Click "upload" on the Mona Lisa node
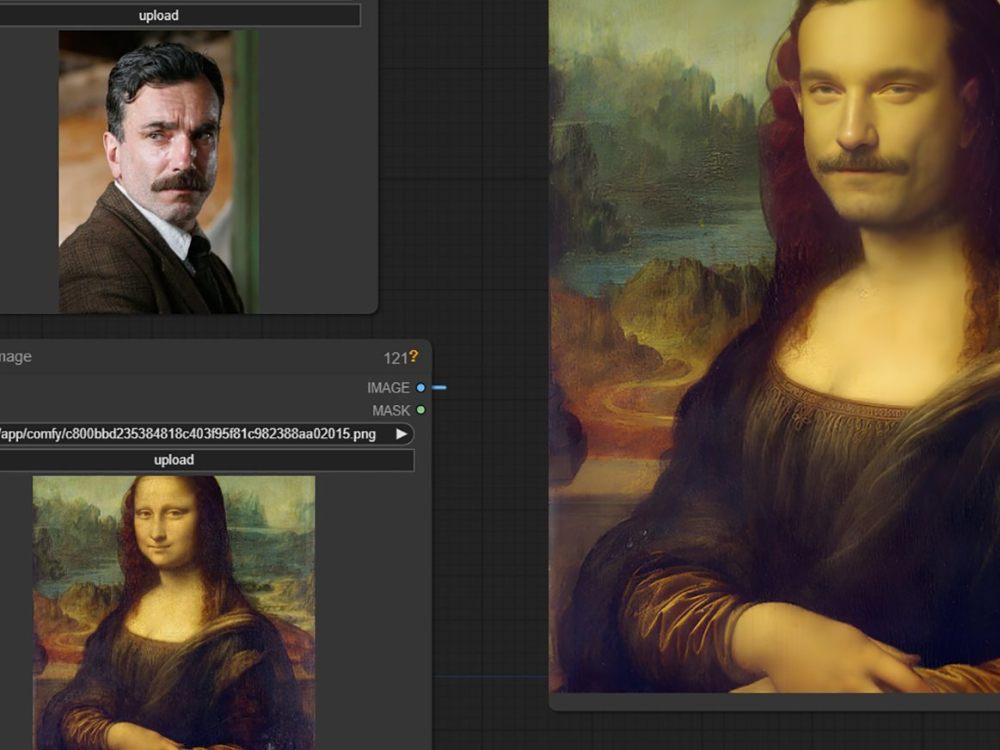1000x750 pixels. pos(175,459)
